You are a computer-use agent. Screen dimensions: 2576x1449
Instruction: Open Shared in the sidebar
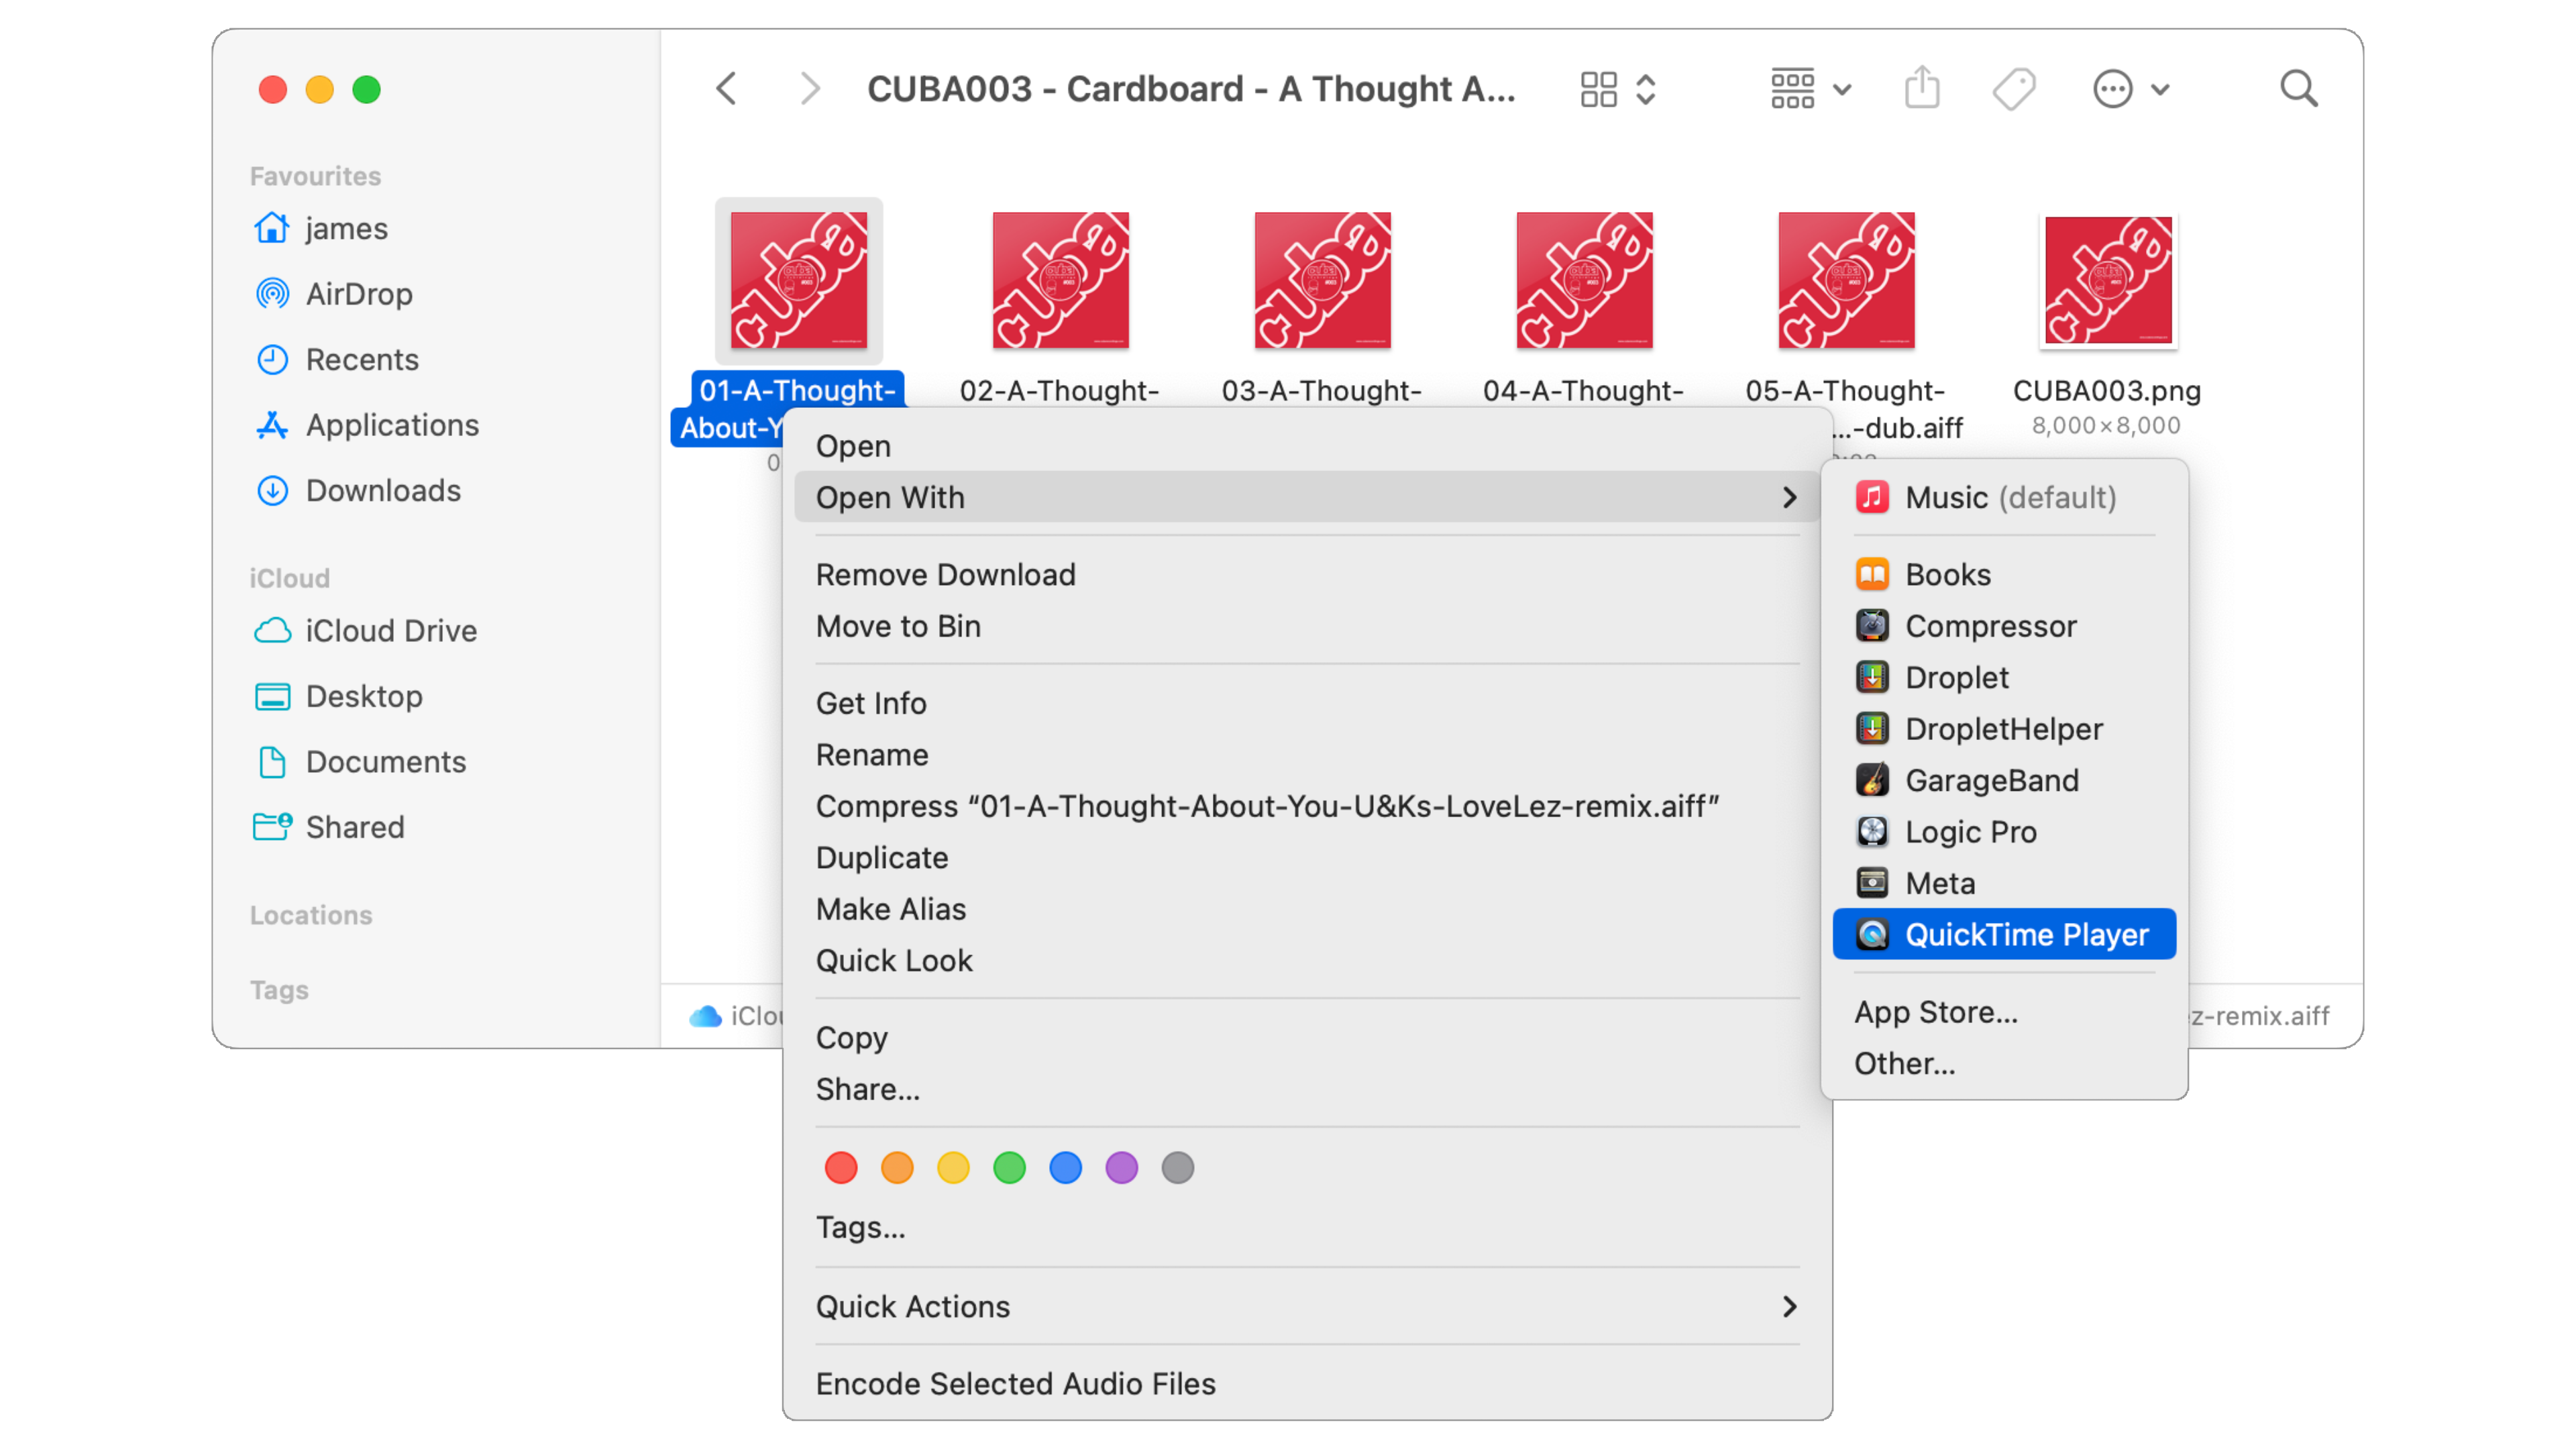click(x=330, y=827)
